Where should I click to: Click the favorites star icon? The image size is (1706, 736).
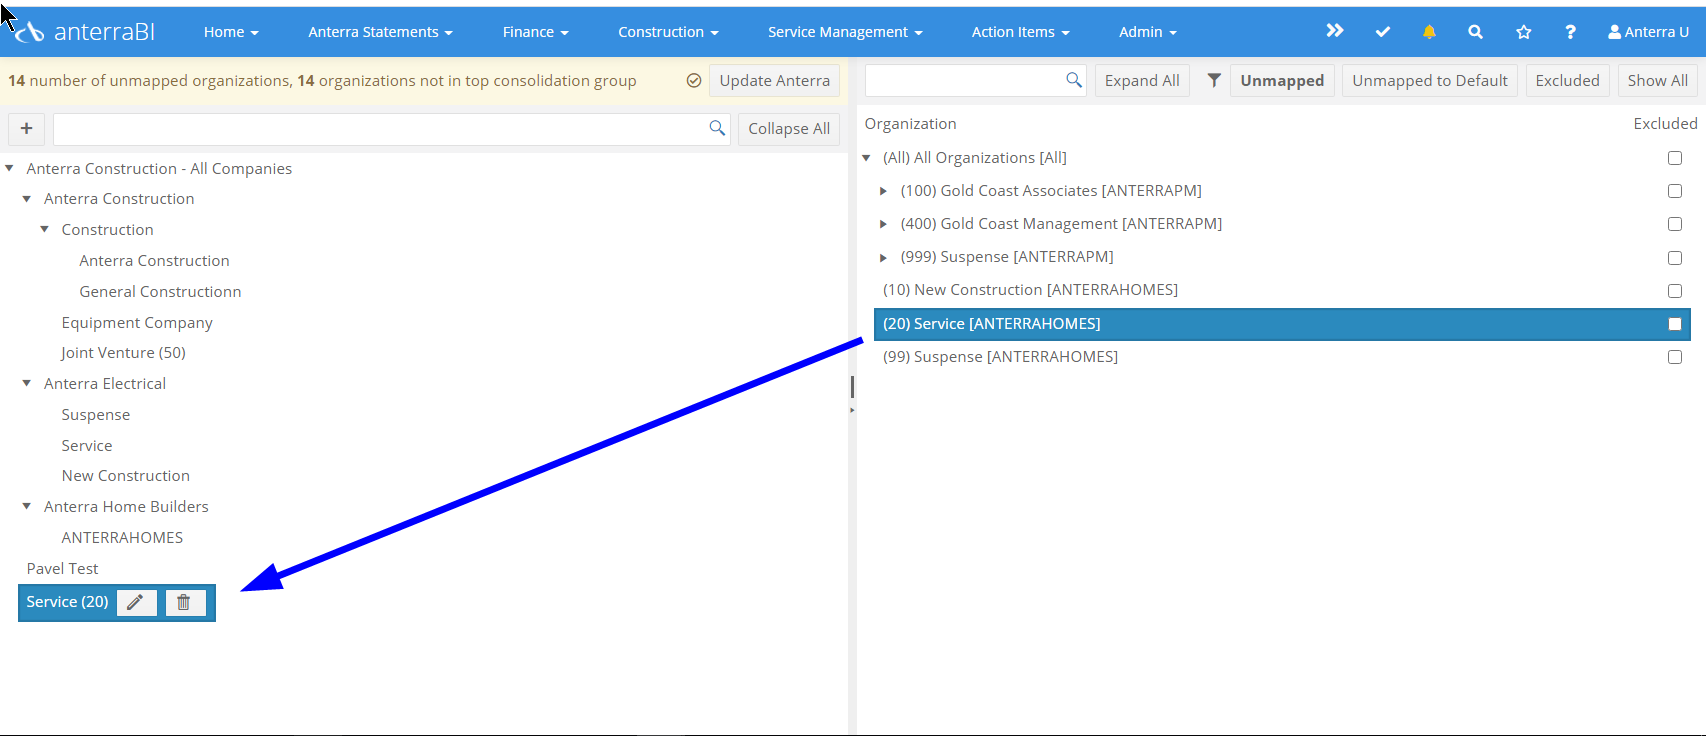[x=1524, y=32]
